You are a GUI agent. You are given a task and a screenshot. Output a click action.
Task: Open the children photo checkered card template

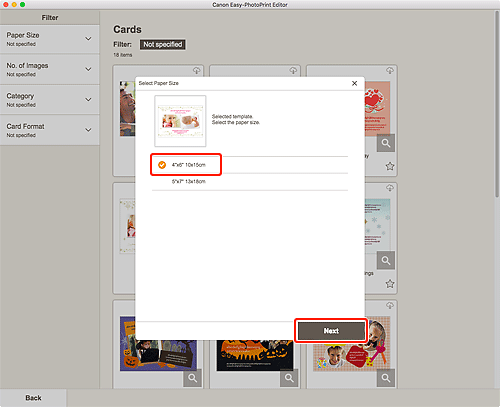pyautogui.click(x=352, y=355)
